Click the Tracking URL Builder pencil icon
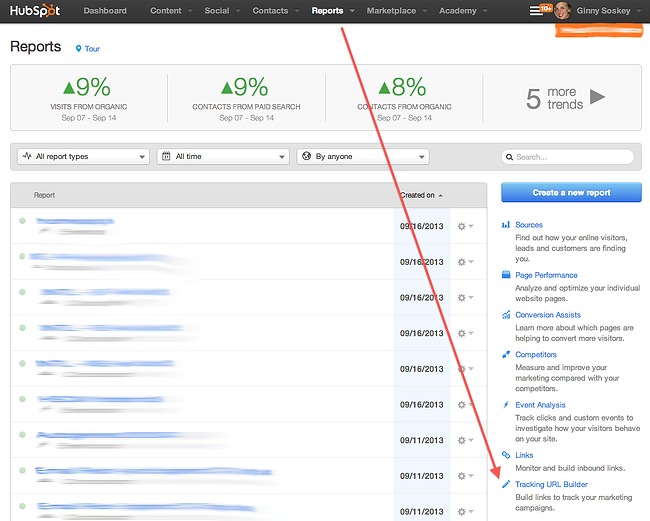Image resolution: width=650 pixels, height=521 pixels. coord(506,485)
